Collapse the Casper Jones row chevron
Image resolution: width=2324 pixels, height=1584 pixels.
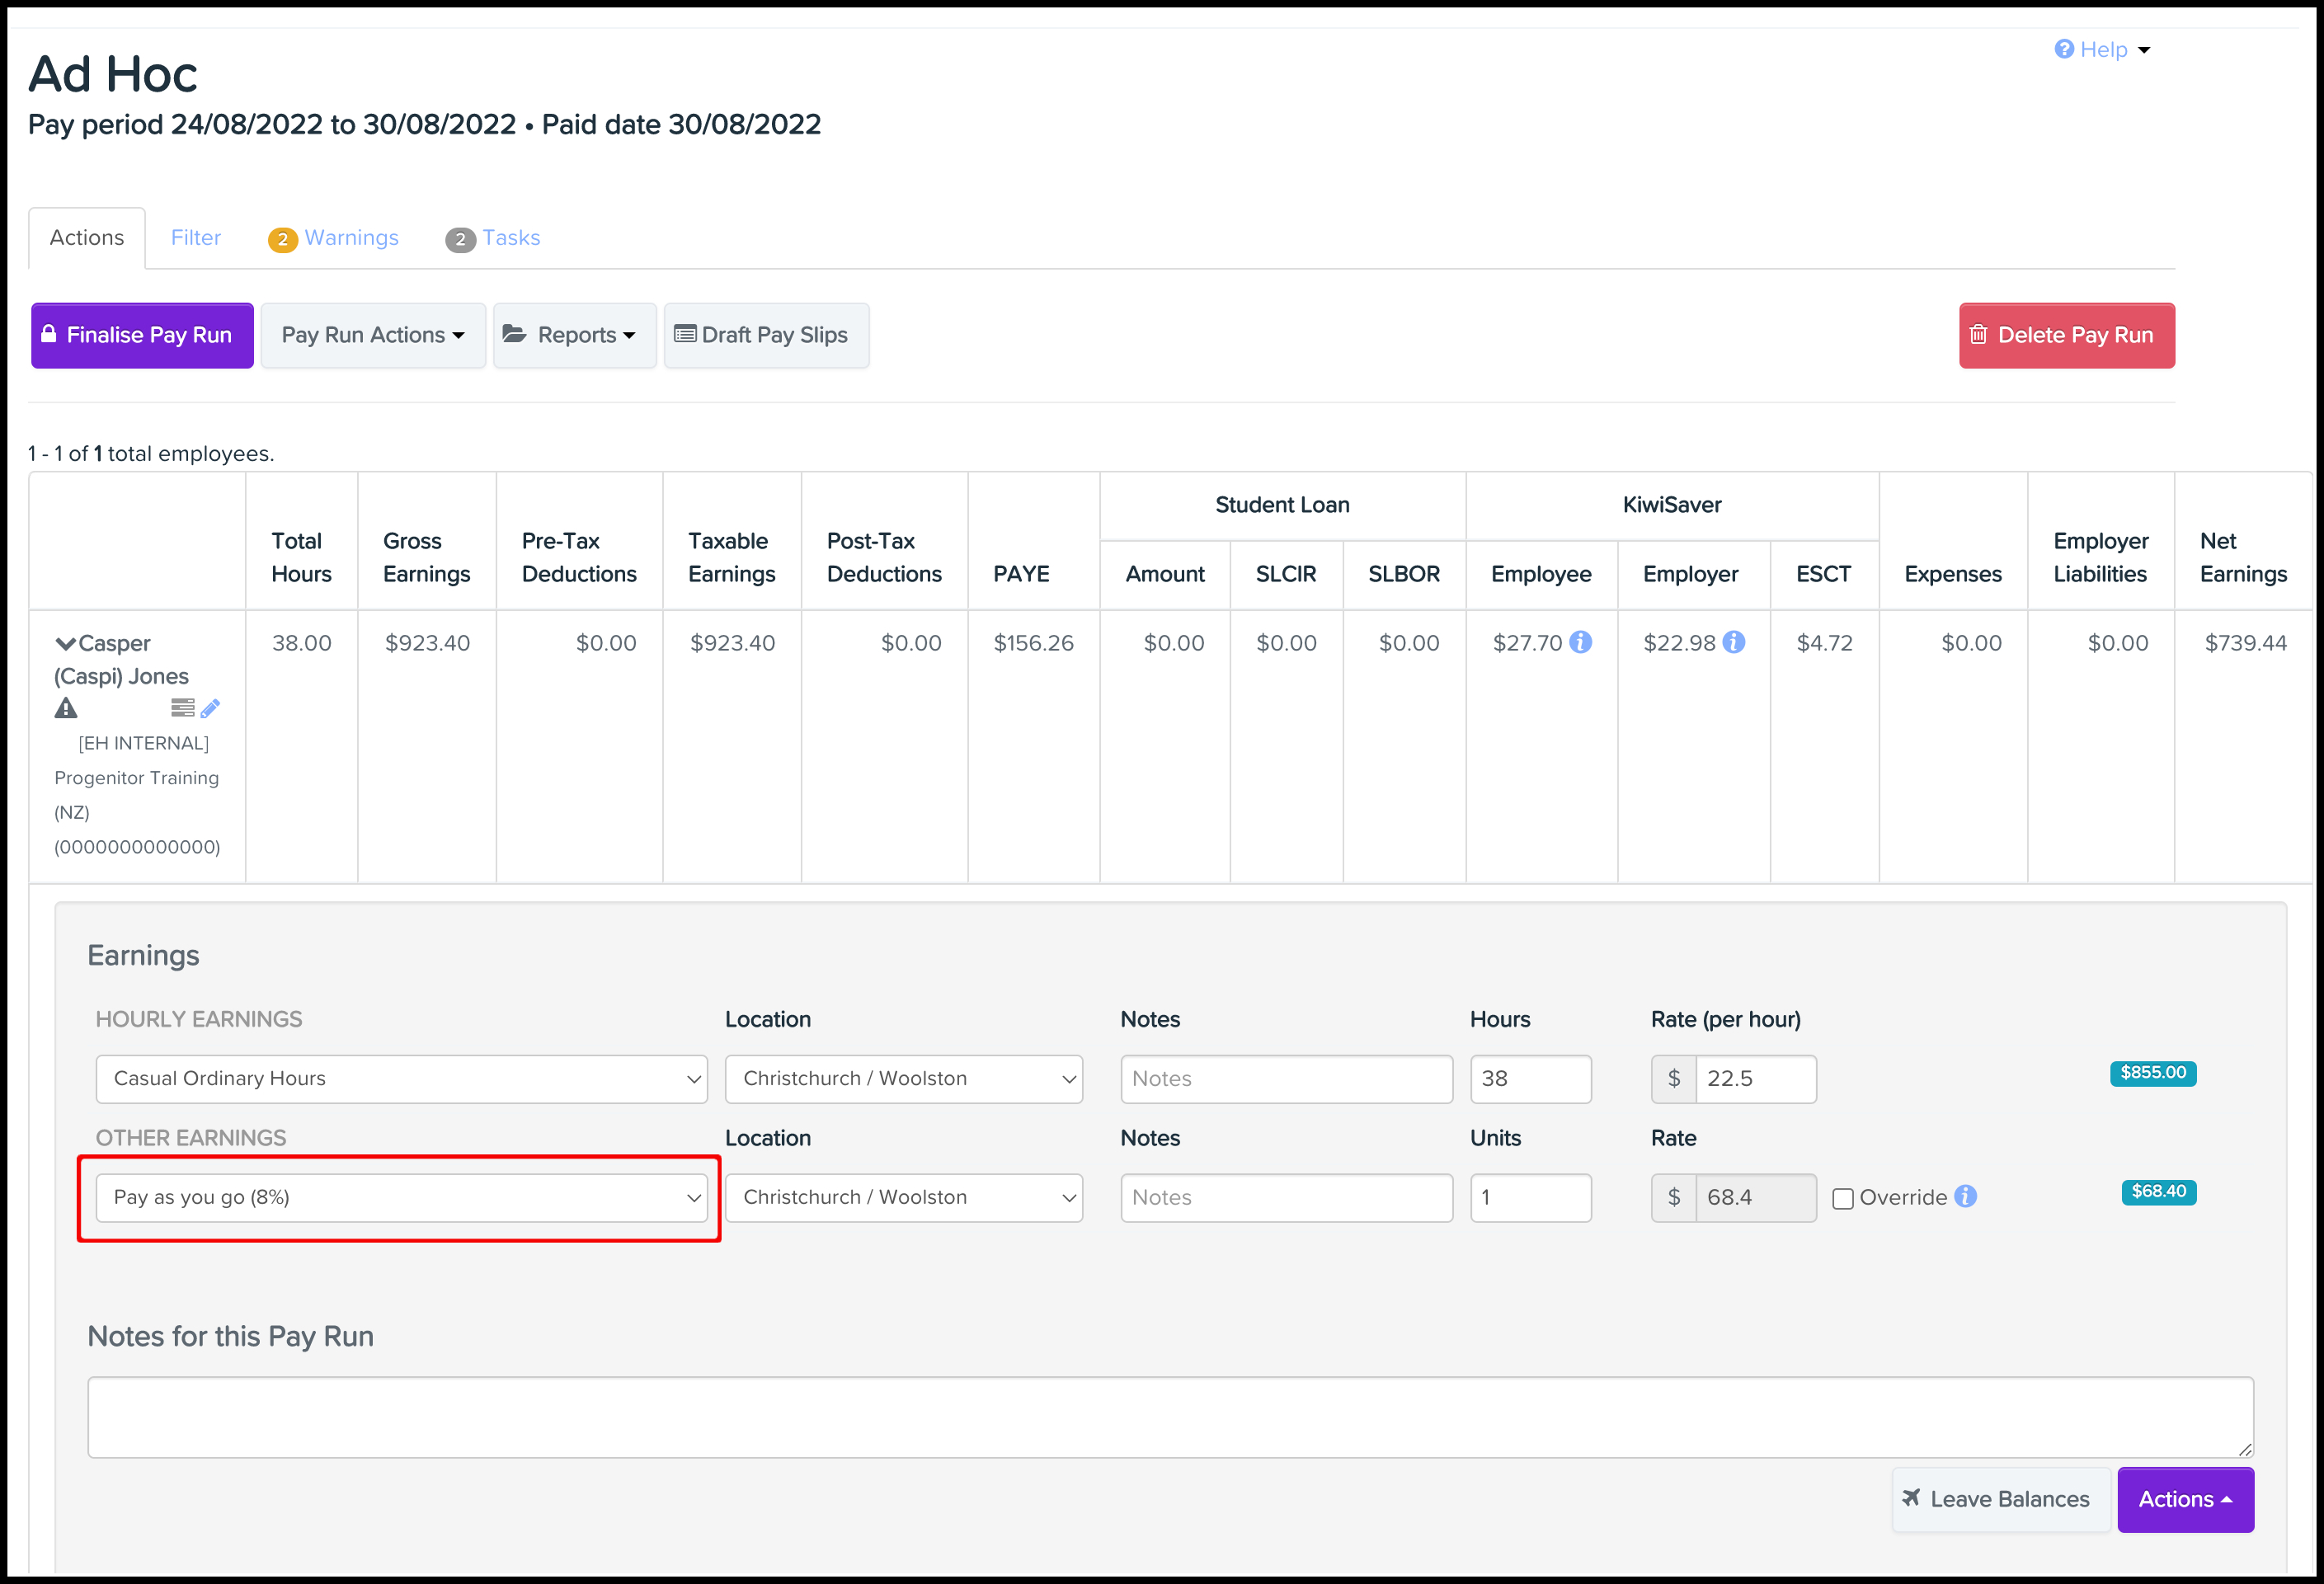point(65,643)
